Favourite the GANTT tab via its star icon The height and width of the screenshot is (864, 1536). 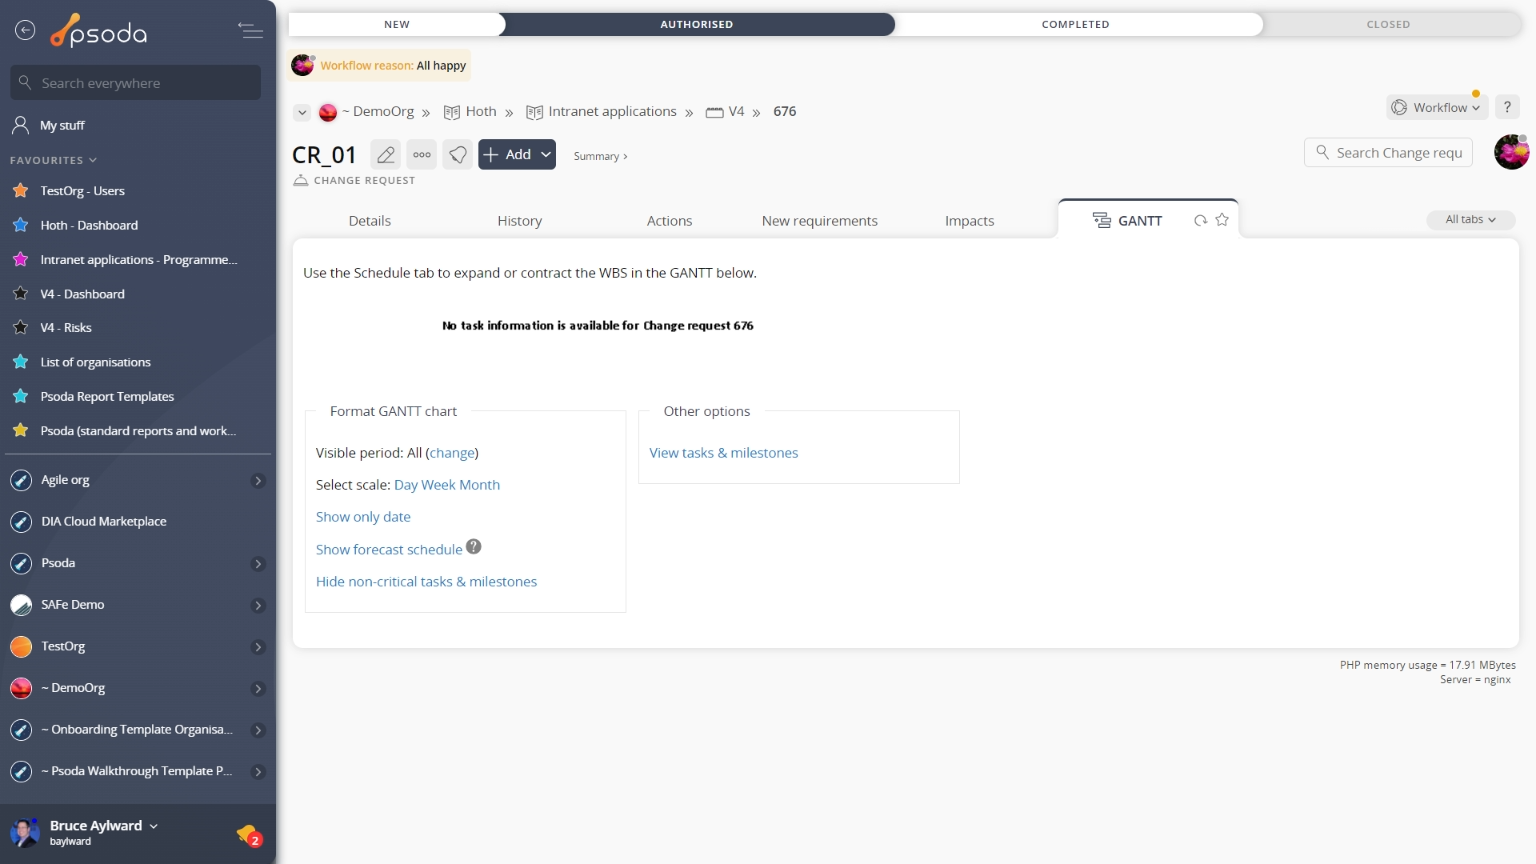pos(1221,219)
